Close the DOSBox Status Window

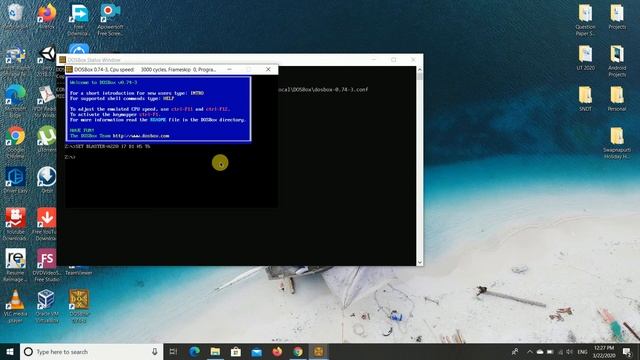click(x=413, y=60)
